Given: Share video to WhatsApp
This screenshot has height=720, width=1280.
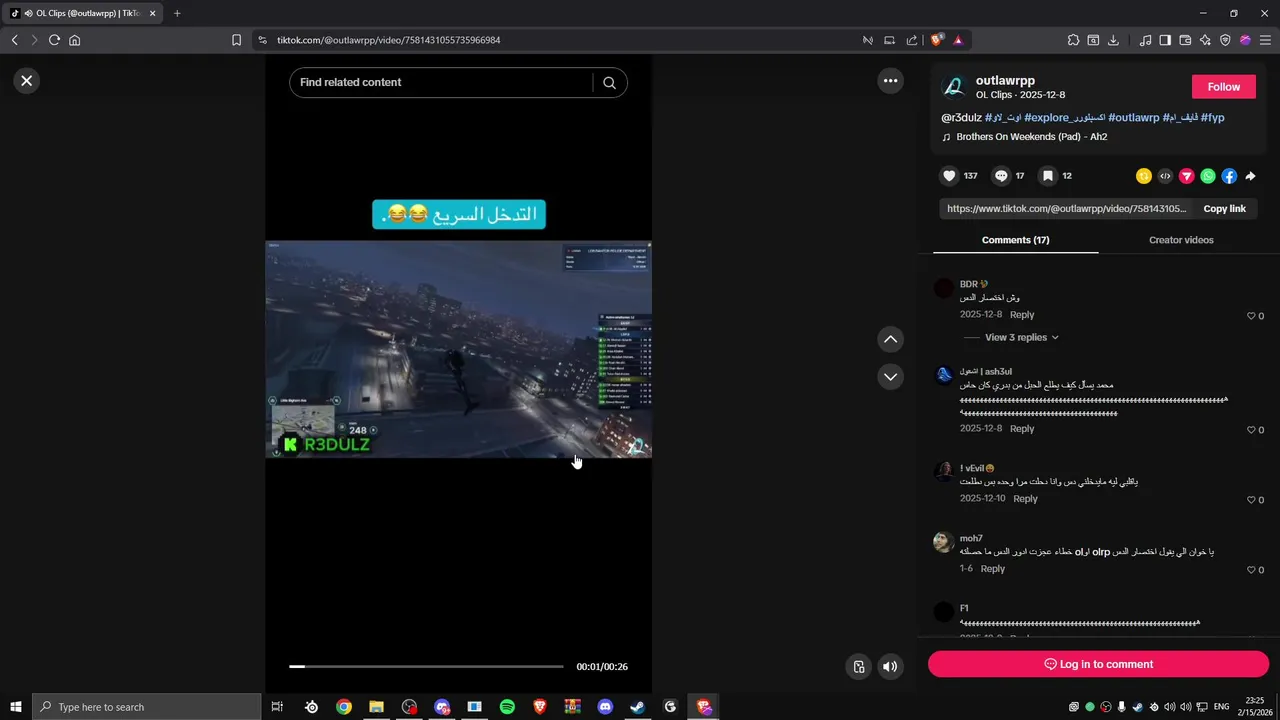Looking at the screenshot, I should point(1208,176).
